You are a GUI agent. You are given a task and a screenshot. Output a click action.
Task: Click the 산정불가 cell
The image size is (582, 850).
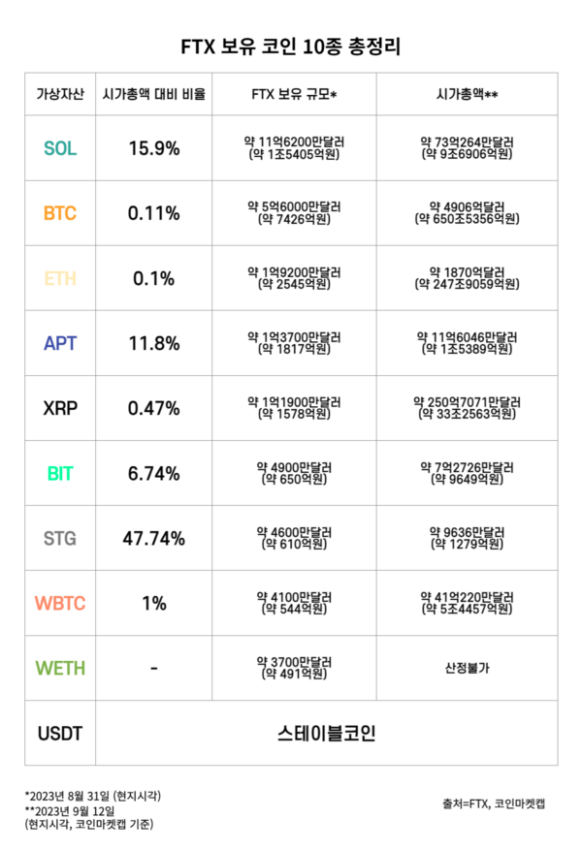(x=467, y=668)
